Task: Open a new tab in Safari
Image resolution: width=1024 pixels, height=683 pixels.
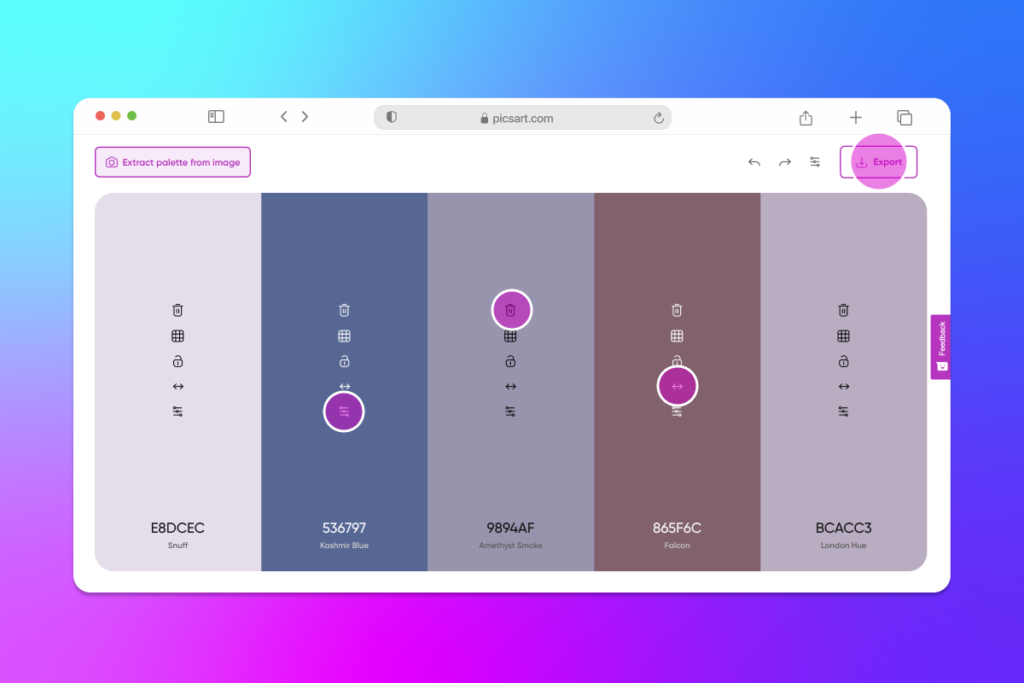Action: [x=856, y=117]
